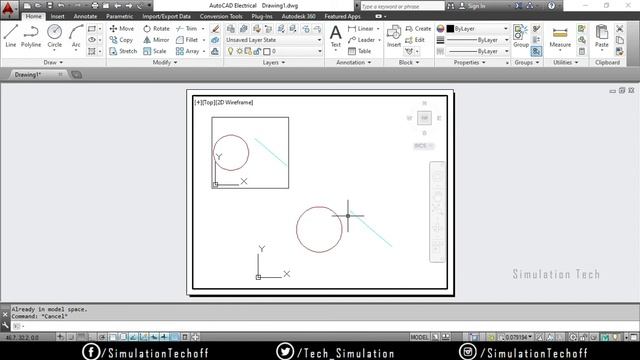640x360 pixels.
Task: Expand the Layers panel
Action: pyautogui.click(x=273, y=62)
